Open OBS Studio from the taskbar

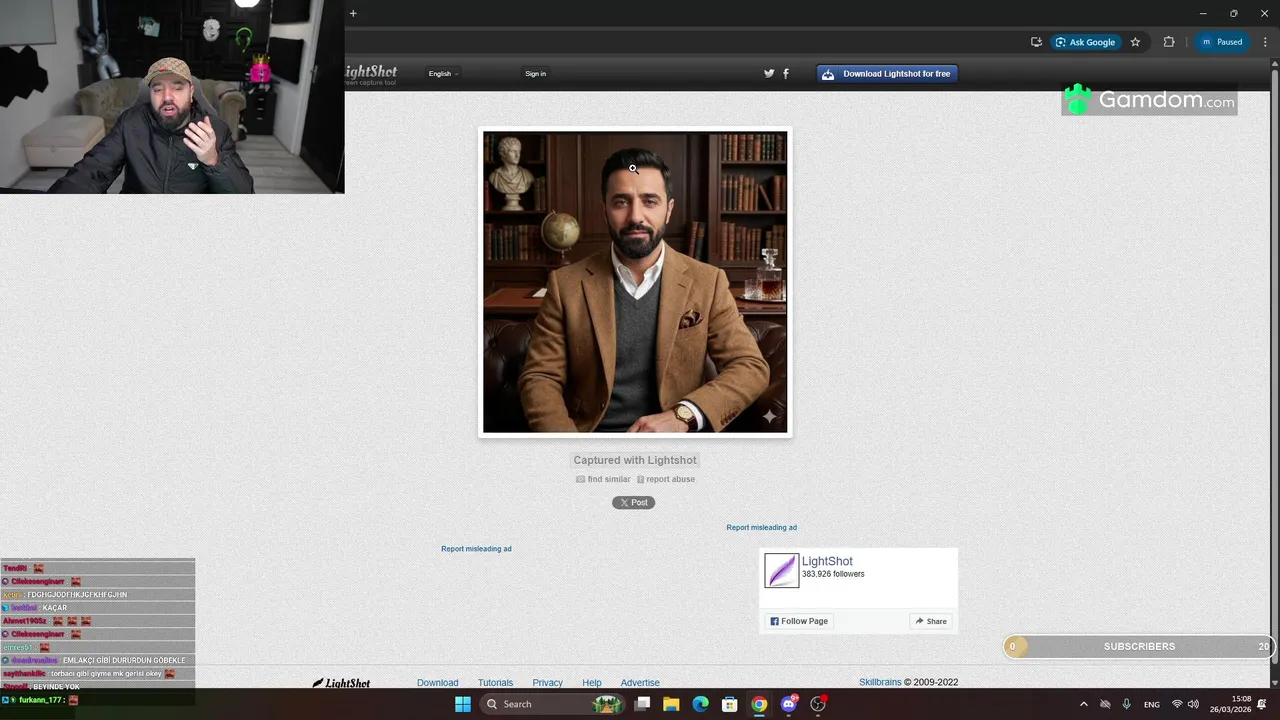[818, 704]
